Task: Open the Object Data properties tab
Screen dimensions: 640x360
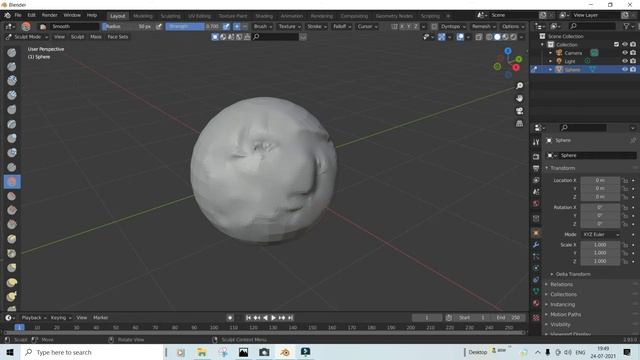Action: click(536, 291)
